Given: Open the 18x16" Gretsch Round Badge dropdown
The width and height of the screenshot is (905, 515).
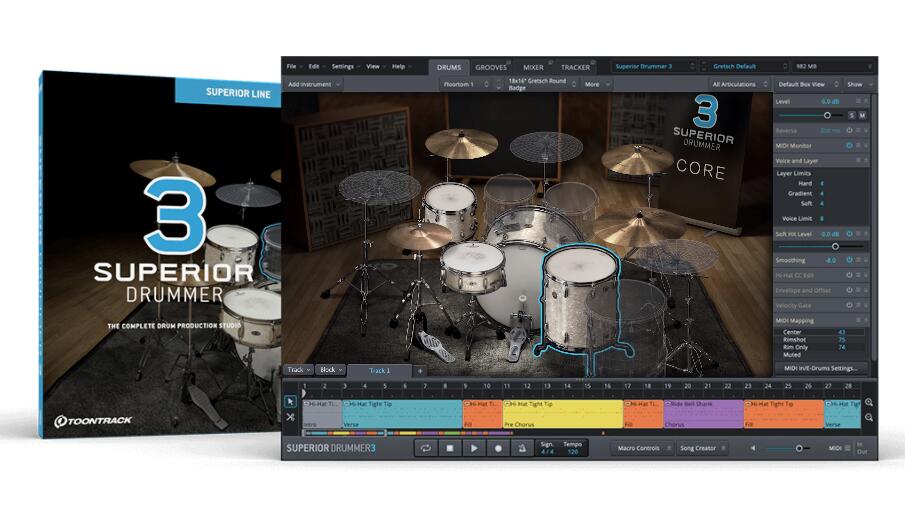Looking at the screenshot, I should coord(541,84).
